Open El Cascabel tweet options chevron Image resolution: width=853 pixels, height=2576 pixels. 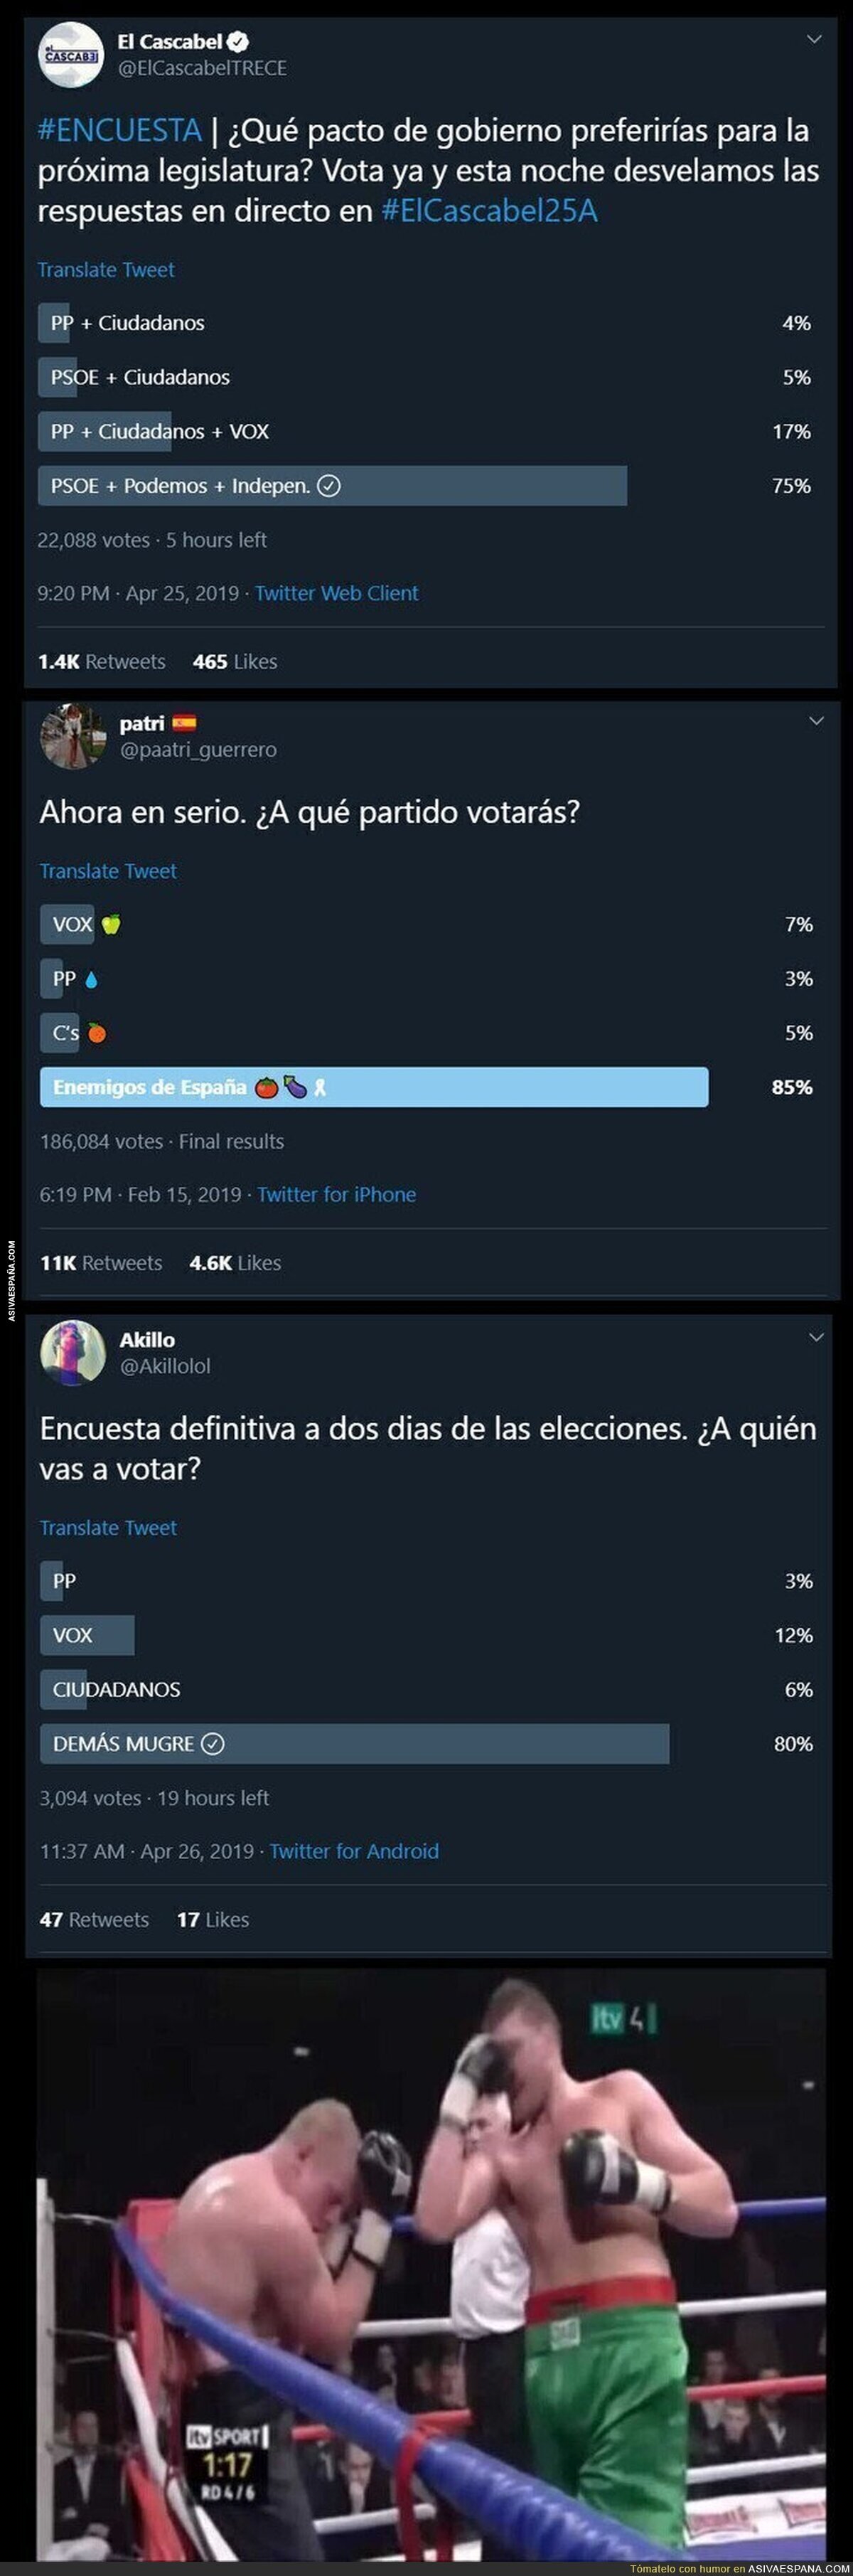pos(814,40)
